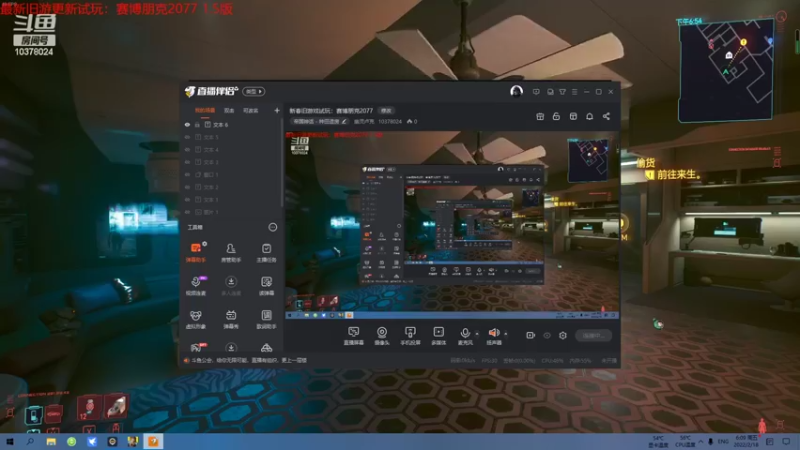Toggle visibility eye of 文本 3
This screenshot has height=450, width=800.
(187, 162)
